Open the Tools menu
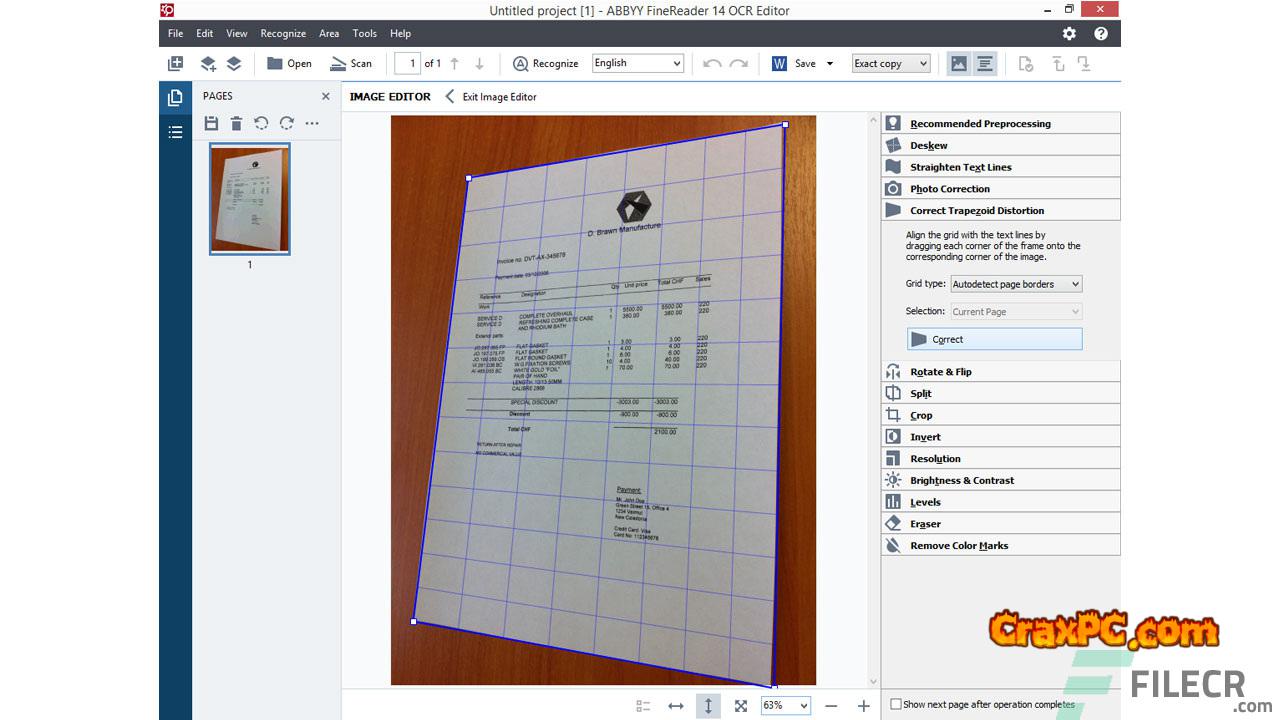1280x720 pixels. (364, 34)
